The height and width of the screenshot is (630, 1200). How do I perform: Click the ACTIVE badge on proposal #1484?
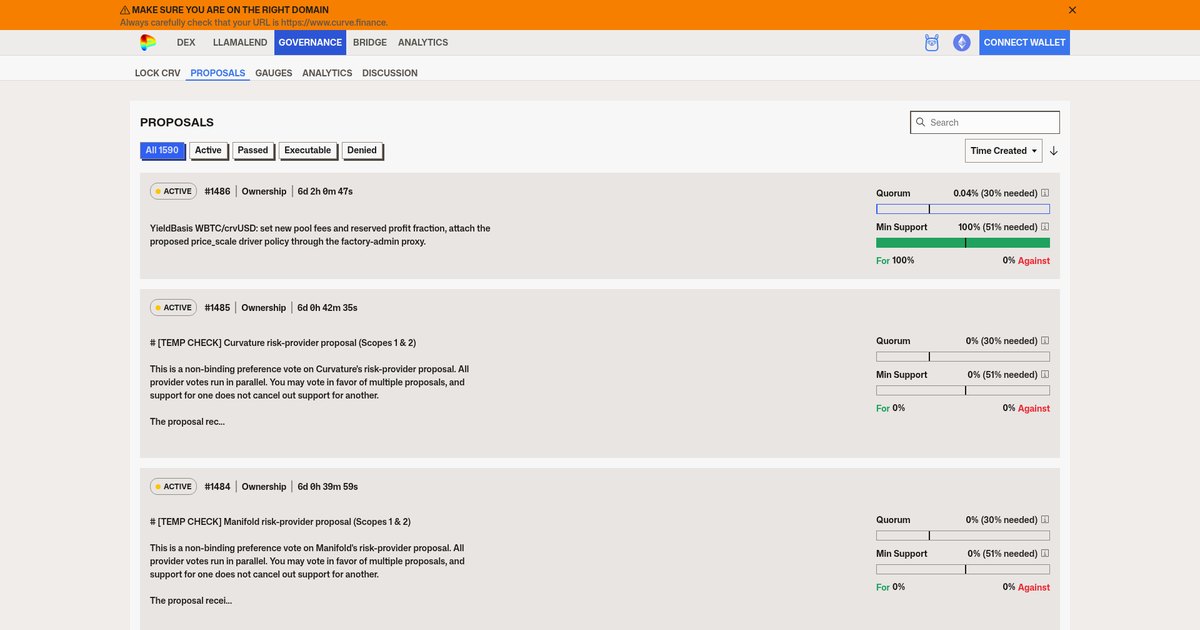[x=173, y=487]
